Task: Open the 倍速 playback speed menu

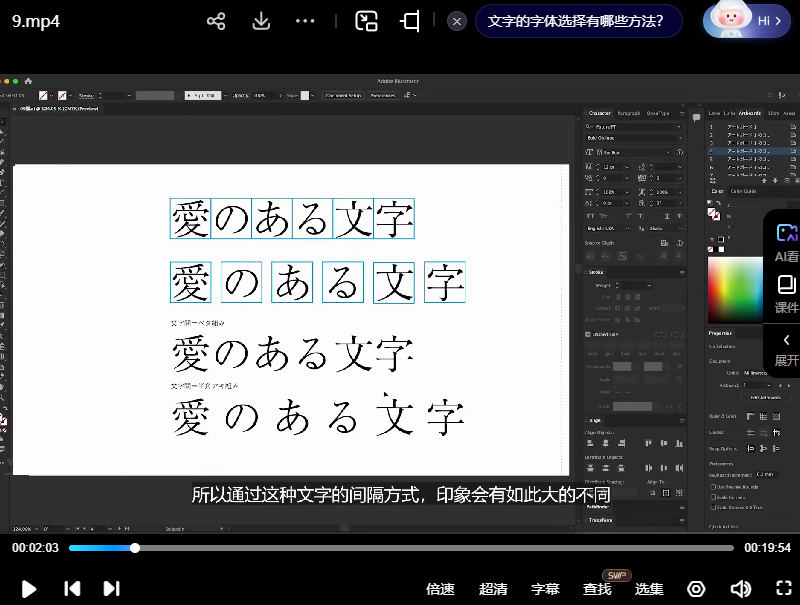Action: [x=440, y=589]
